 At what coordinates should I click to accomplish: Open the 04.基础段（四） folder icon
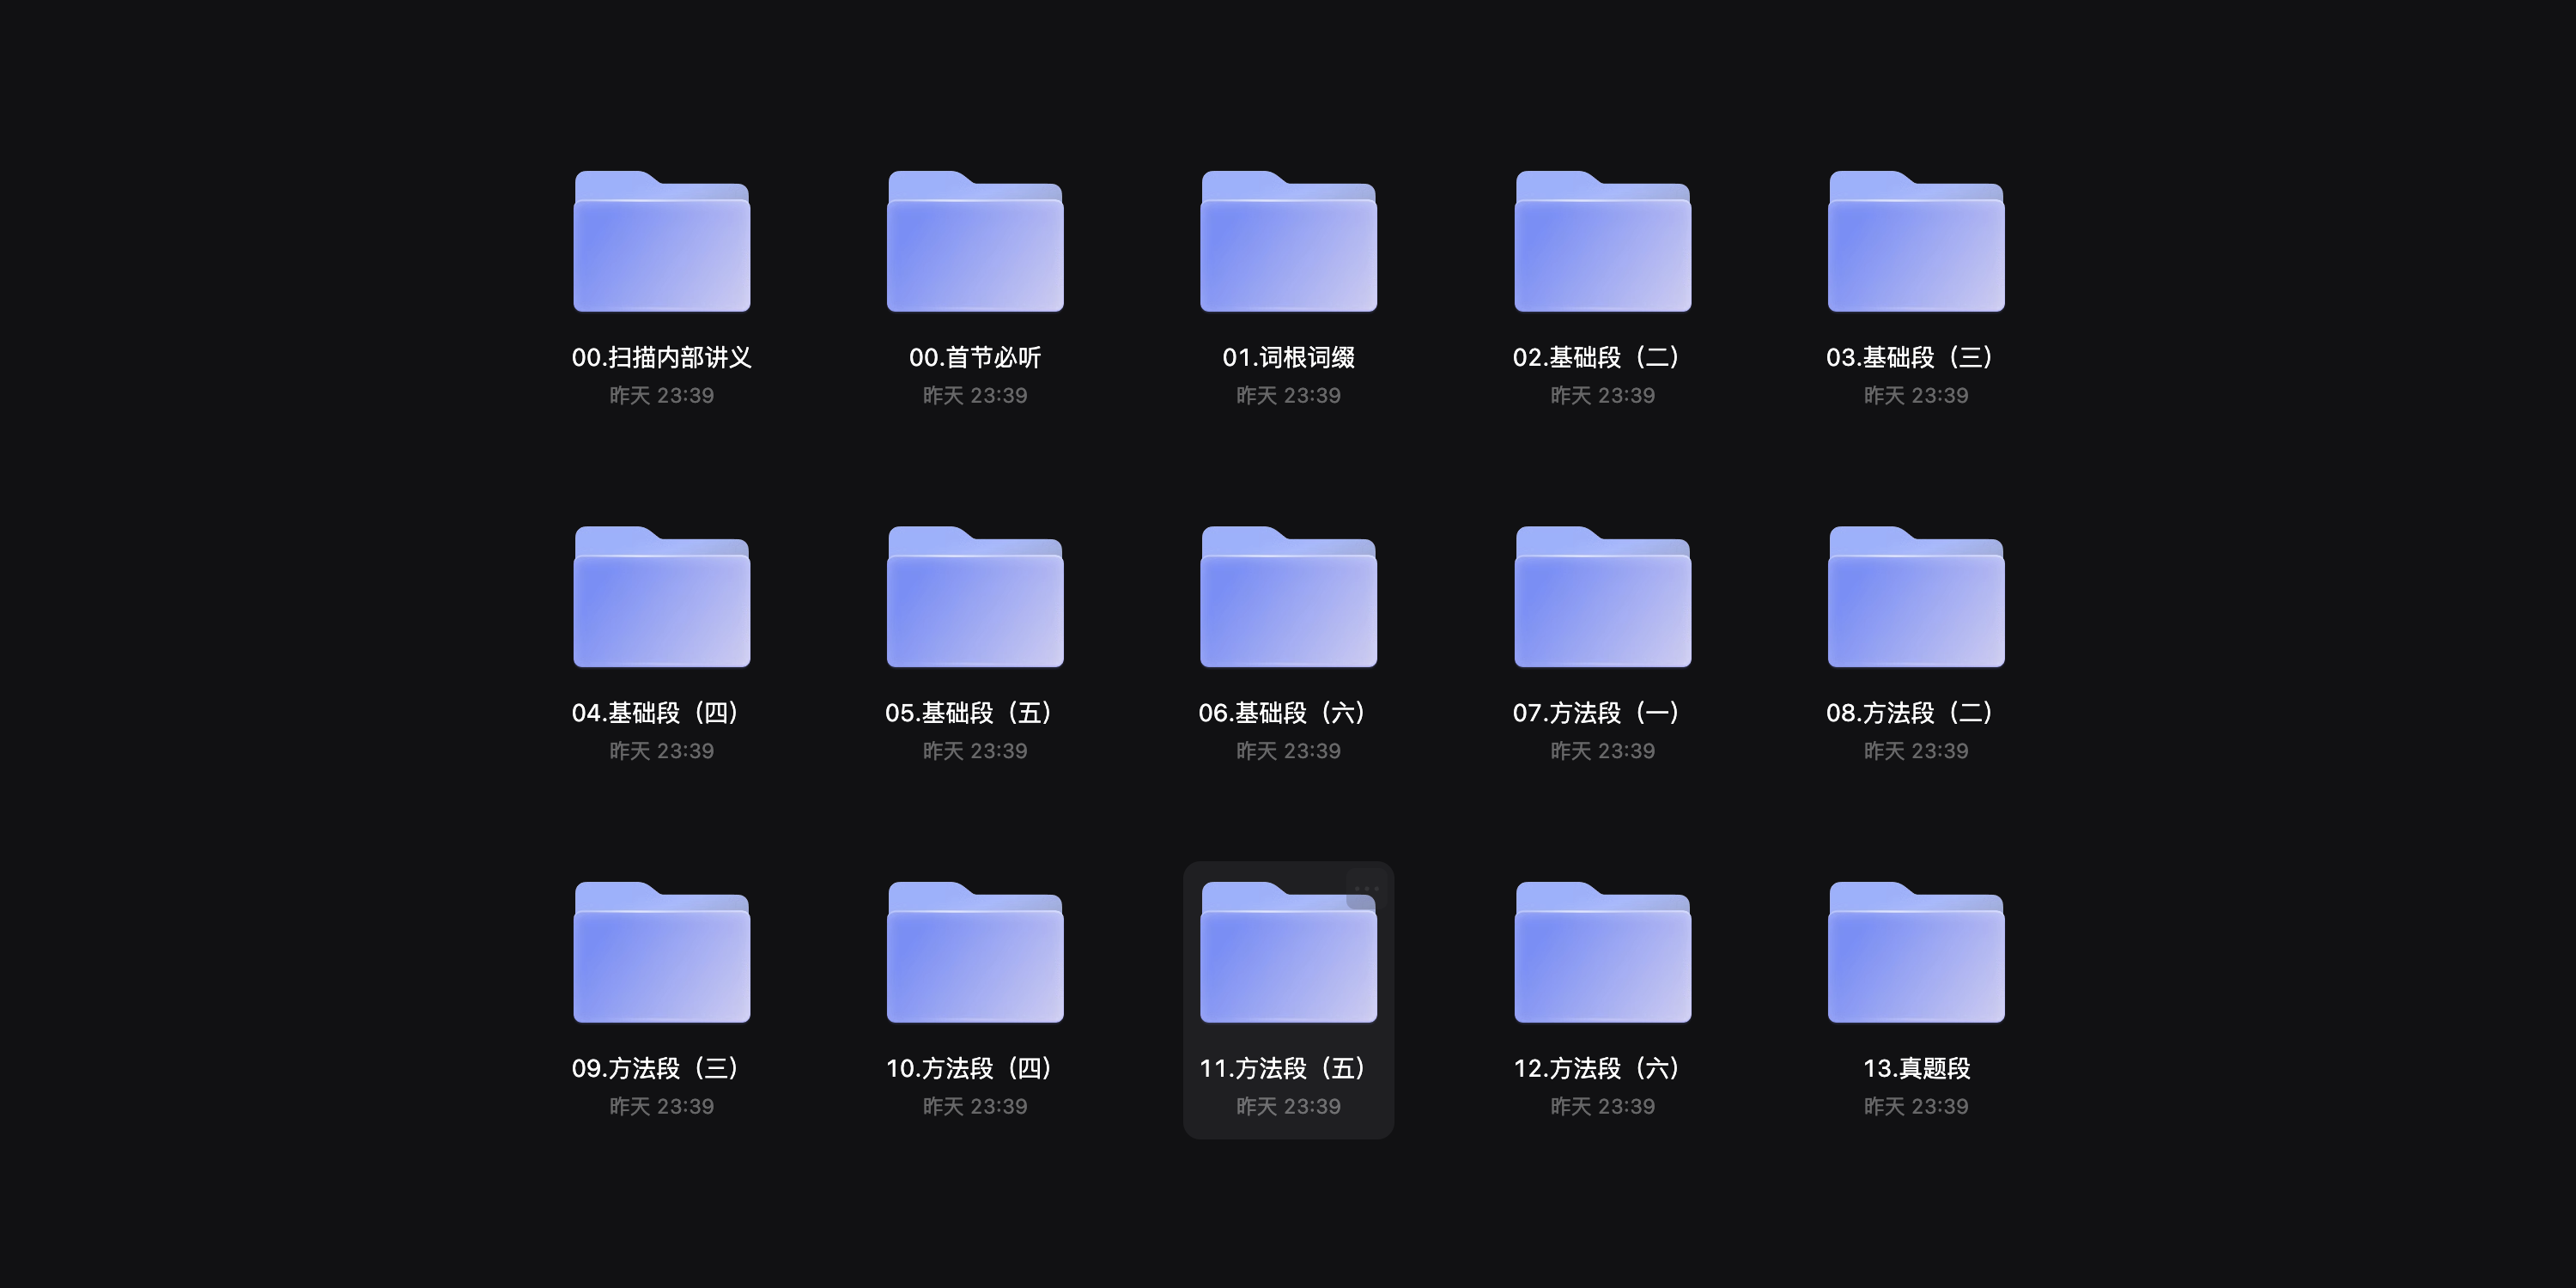pyautogui.click(x=662, y=597)
